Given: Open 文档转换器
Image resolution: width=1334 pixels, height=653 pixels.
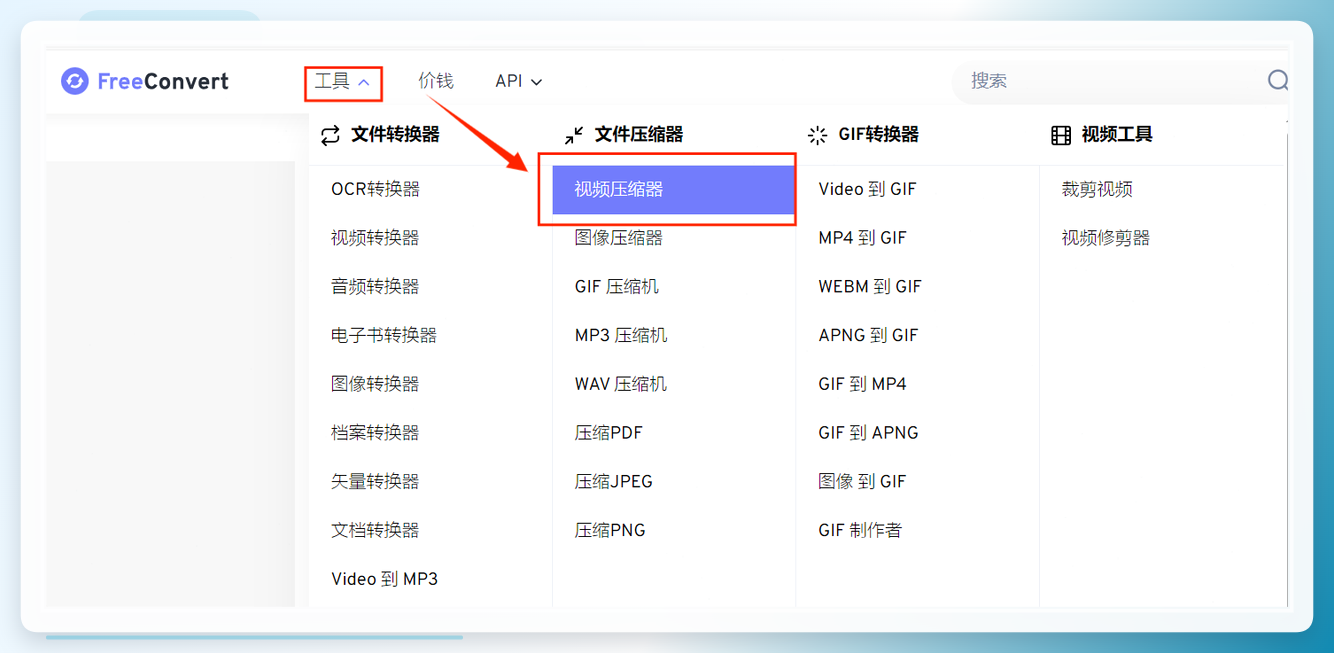Looking at the screenshot, I should [375, 531].
